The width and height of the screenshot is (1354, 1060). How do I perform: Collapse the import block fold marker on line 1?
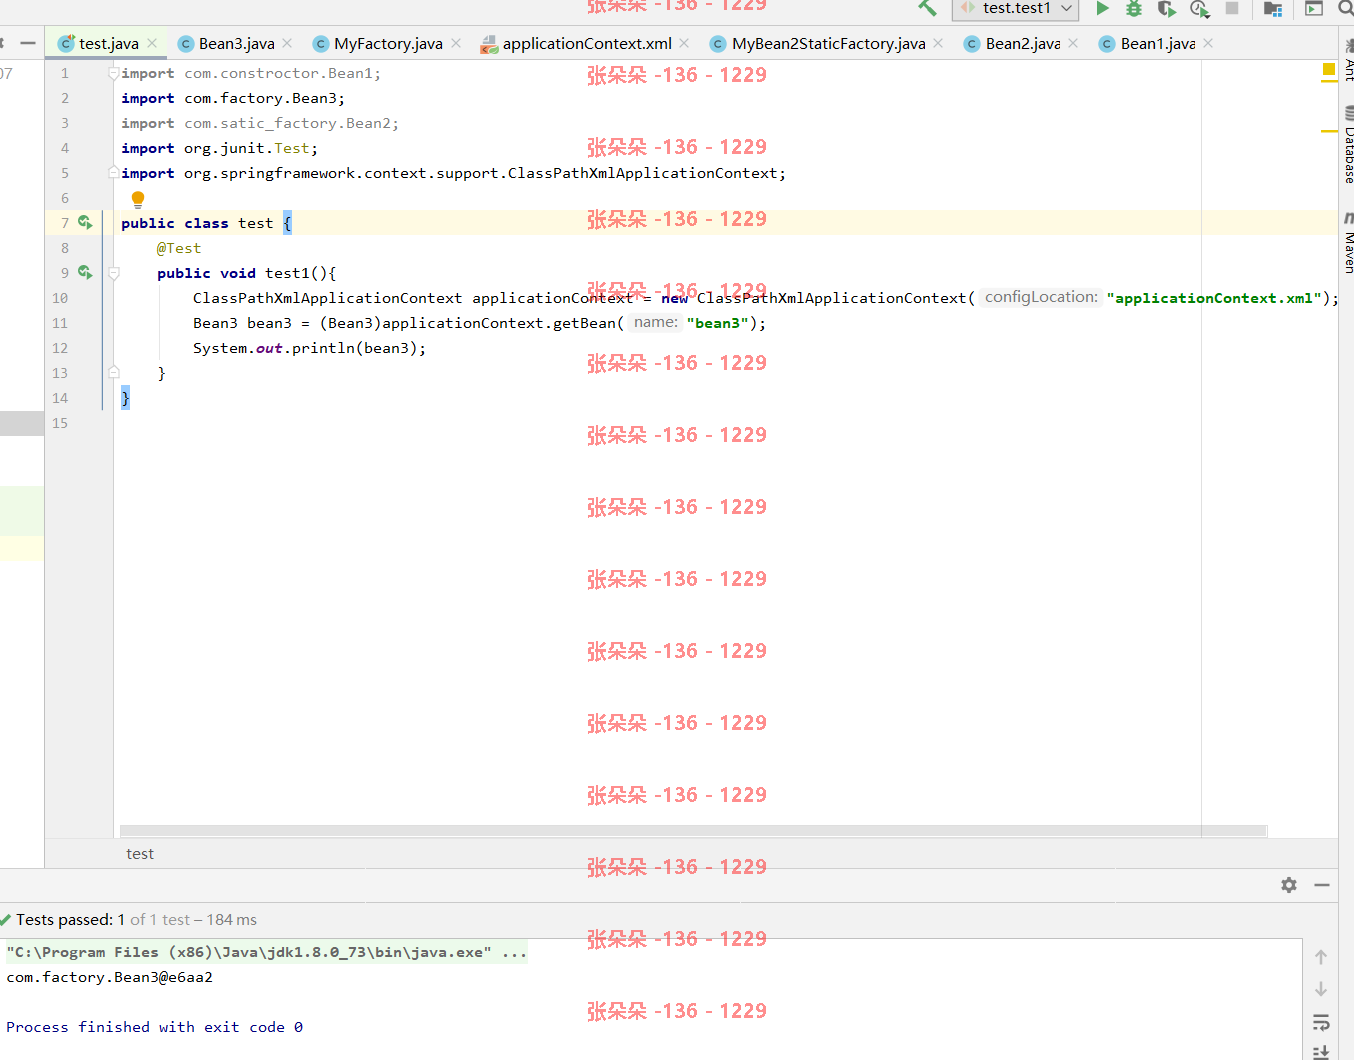(x=114, y=73)
